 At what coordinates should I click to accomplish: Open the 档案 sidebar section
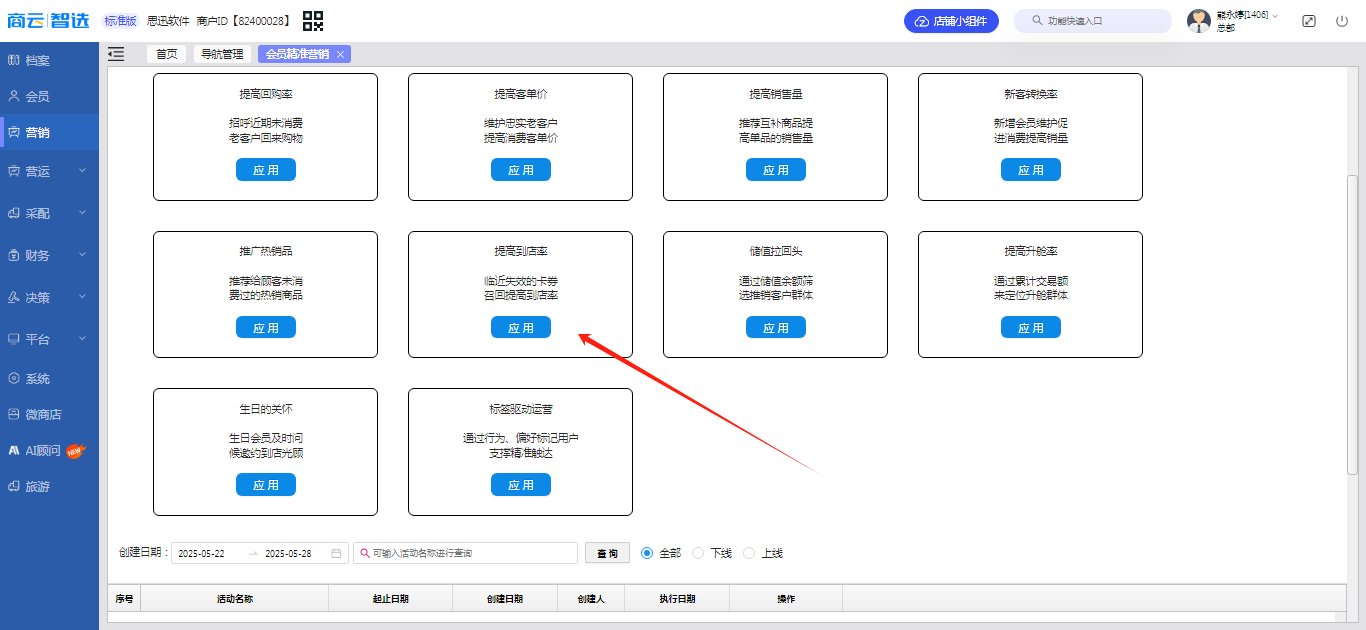pos(37,60)
